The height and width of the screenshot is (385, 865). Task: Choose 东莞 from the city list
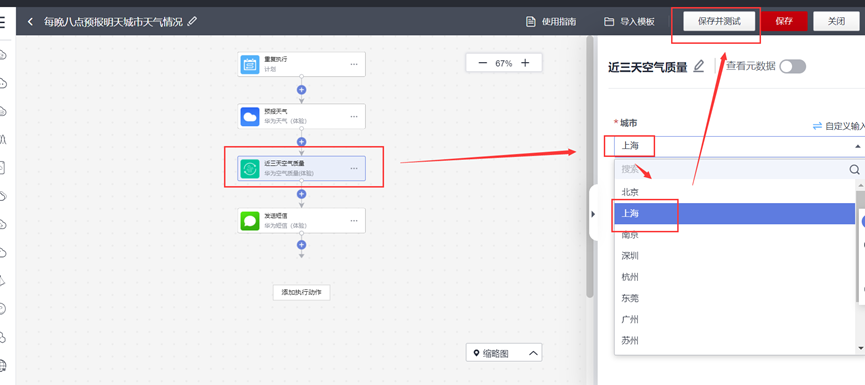[735, 298]
